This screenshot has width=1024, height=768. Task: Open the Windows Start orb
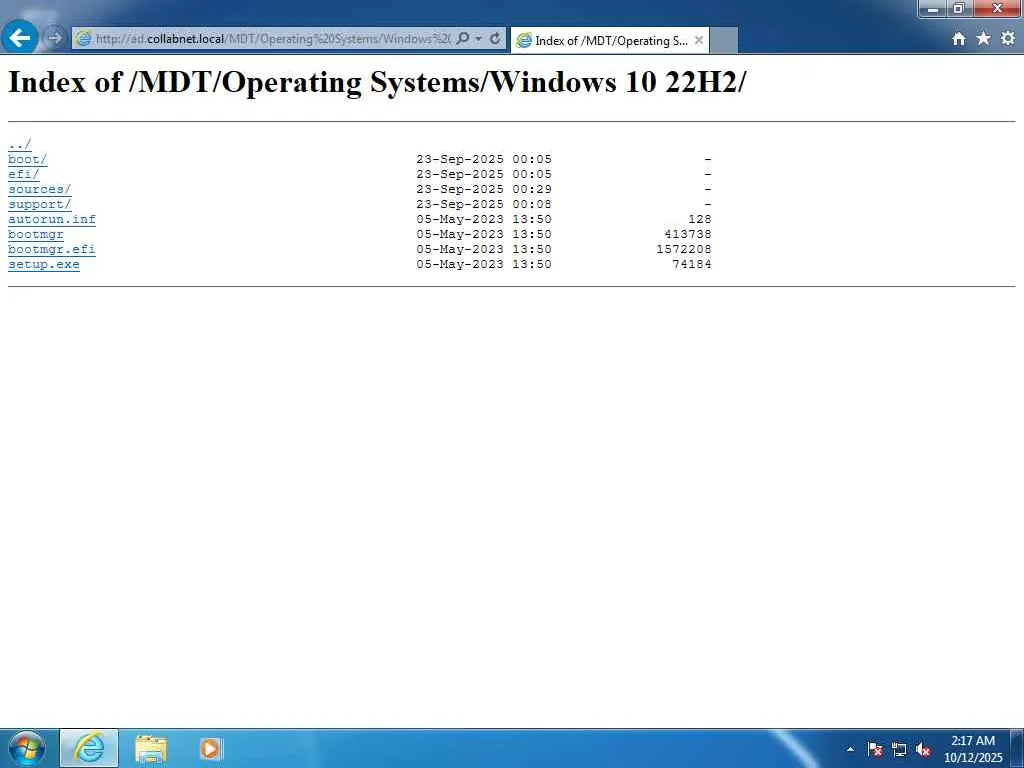[27, 748]
